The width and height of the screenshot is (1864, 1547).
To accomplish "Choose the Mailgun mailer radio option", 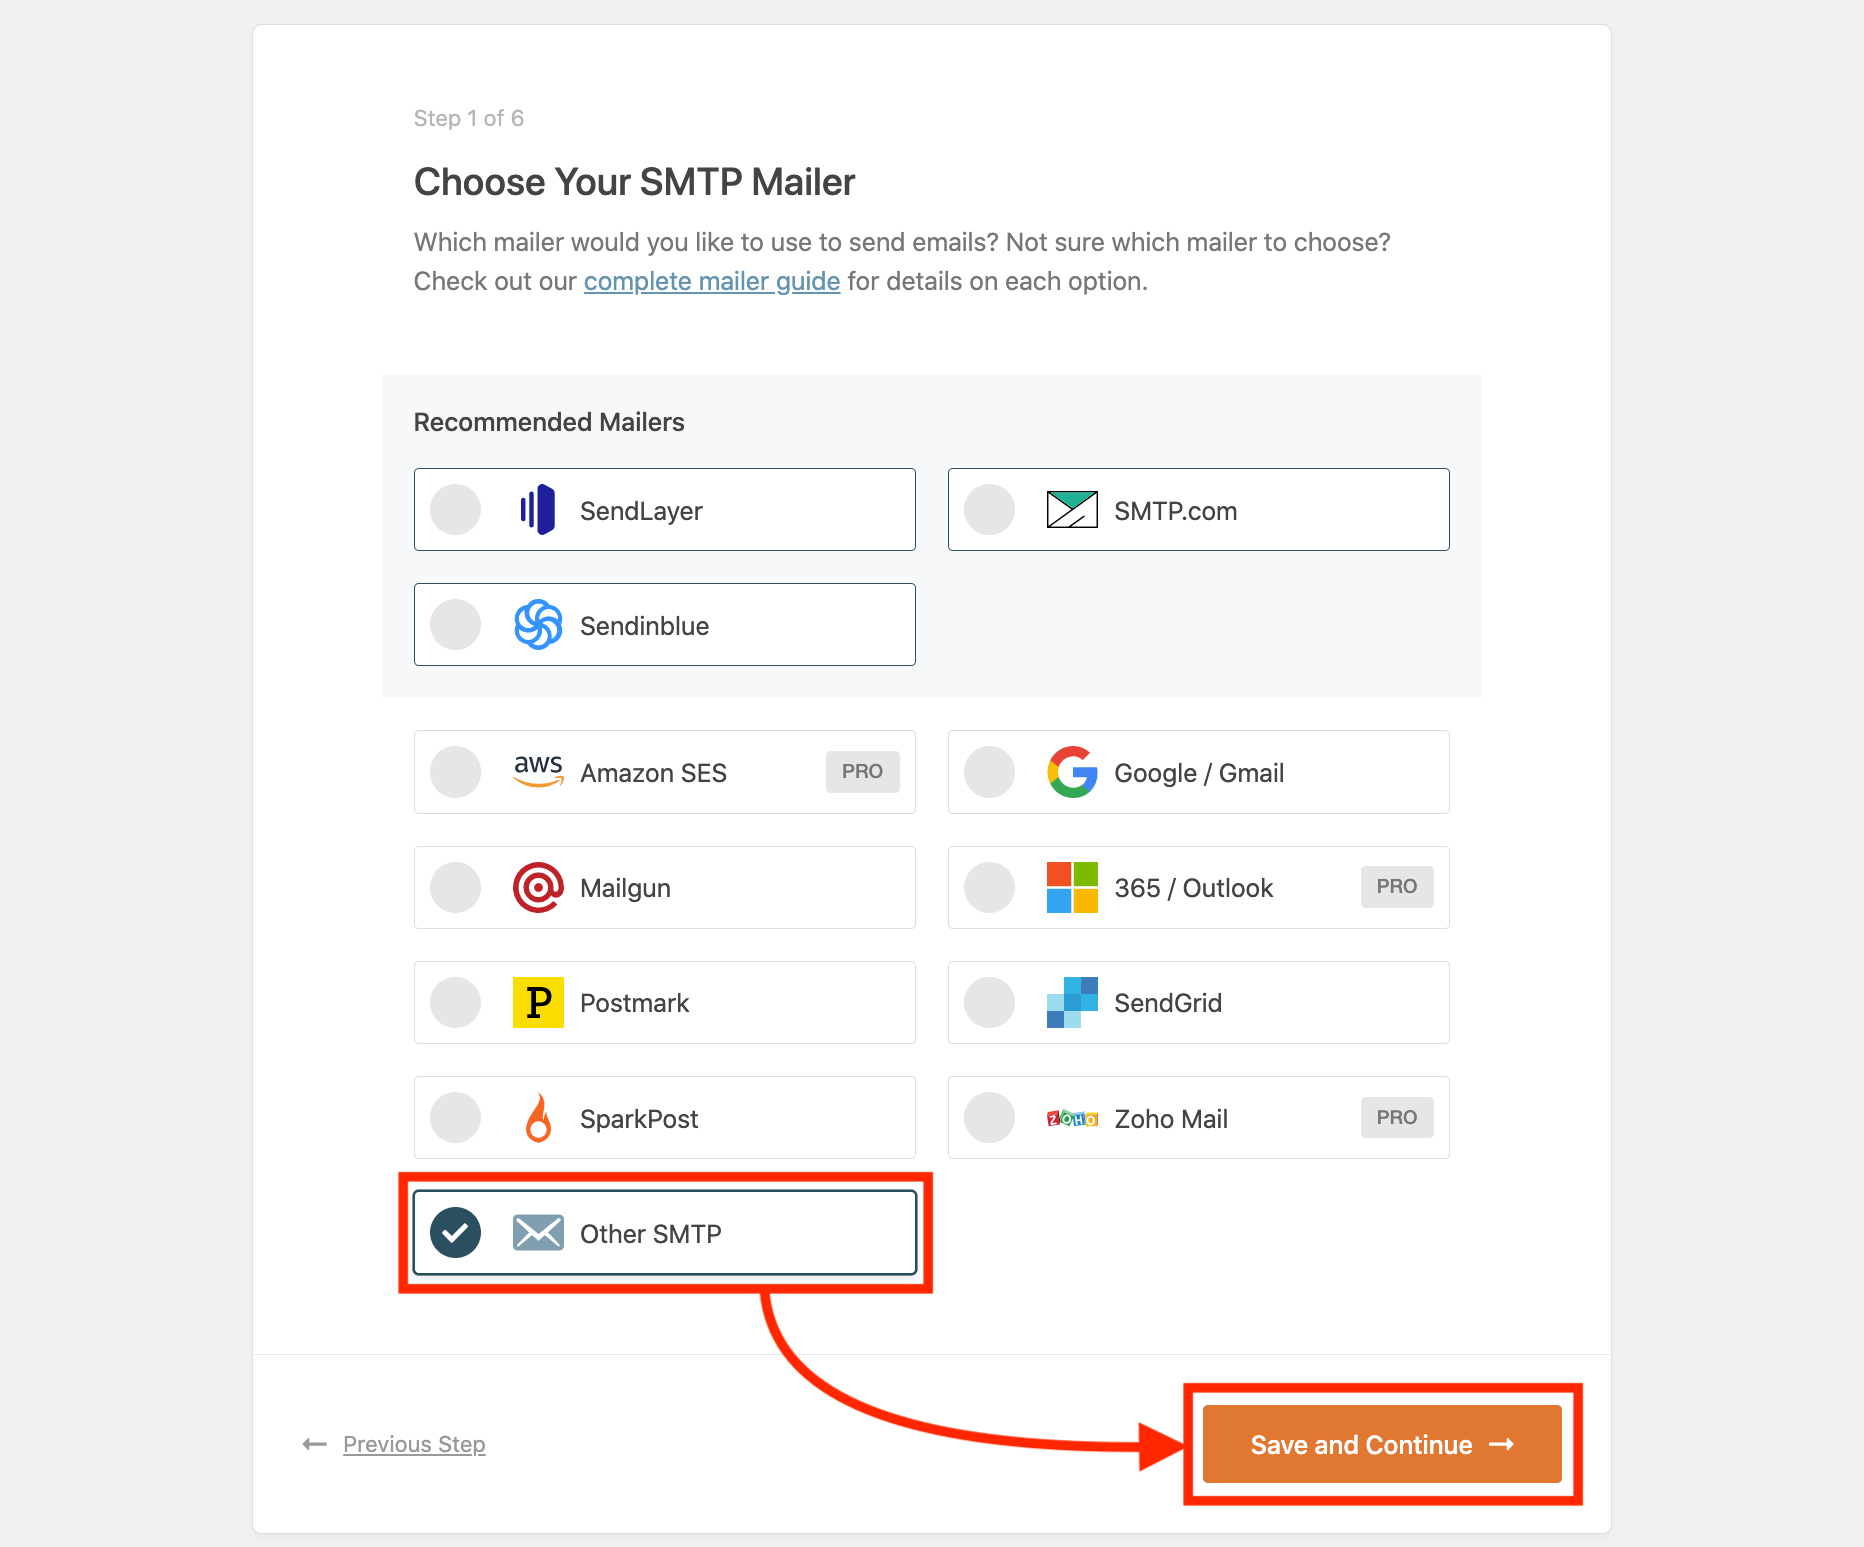I will coord(455,887).
